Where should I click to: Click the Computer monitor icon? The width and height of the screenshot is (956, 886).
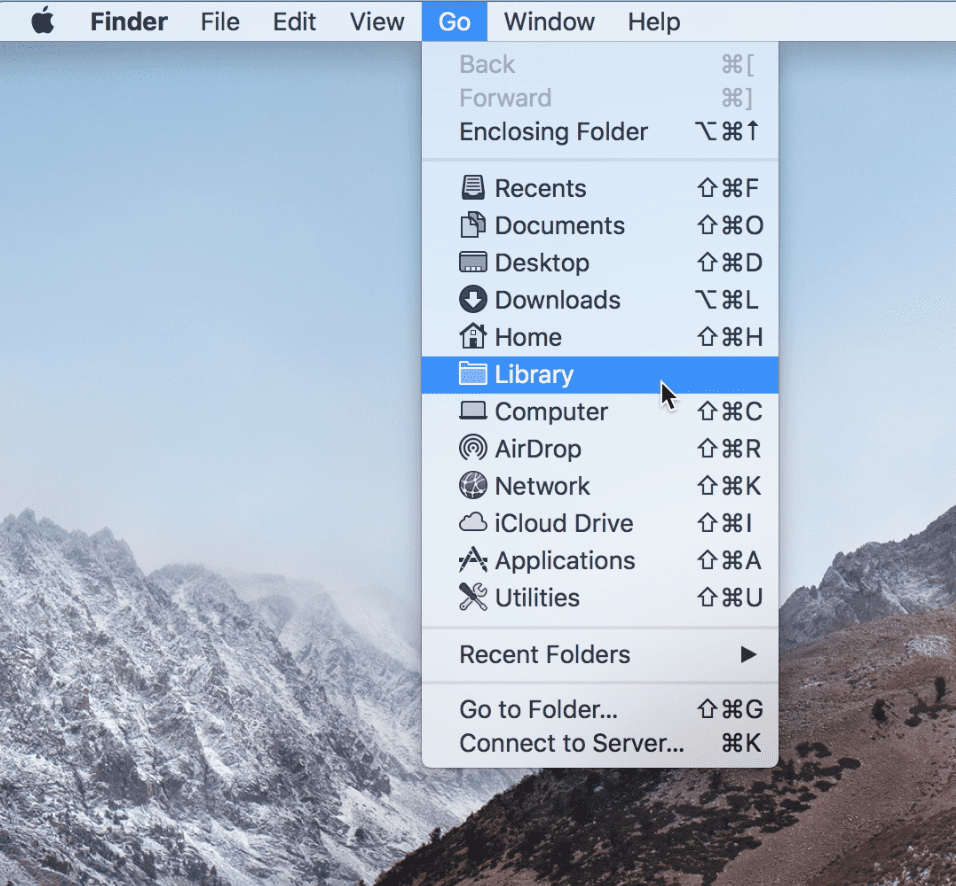(x=471, y=411)
